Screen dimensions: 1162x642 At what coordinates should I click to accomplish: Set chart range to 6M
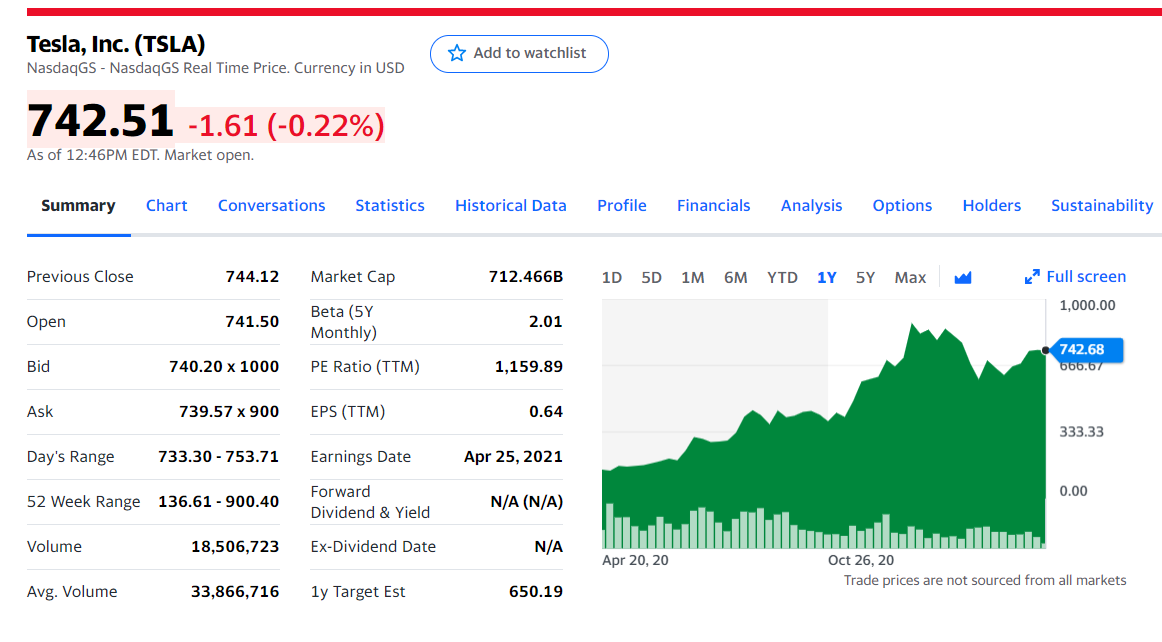tap(735, 277)
